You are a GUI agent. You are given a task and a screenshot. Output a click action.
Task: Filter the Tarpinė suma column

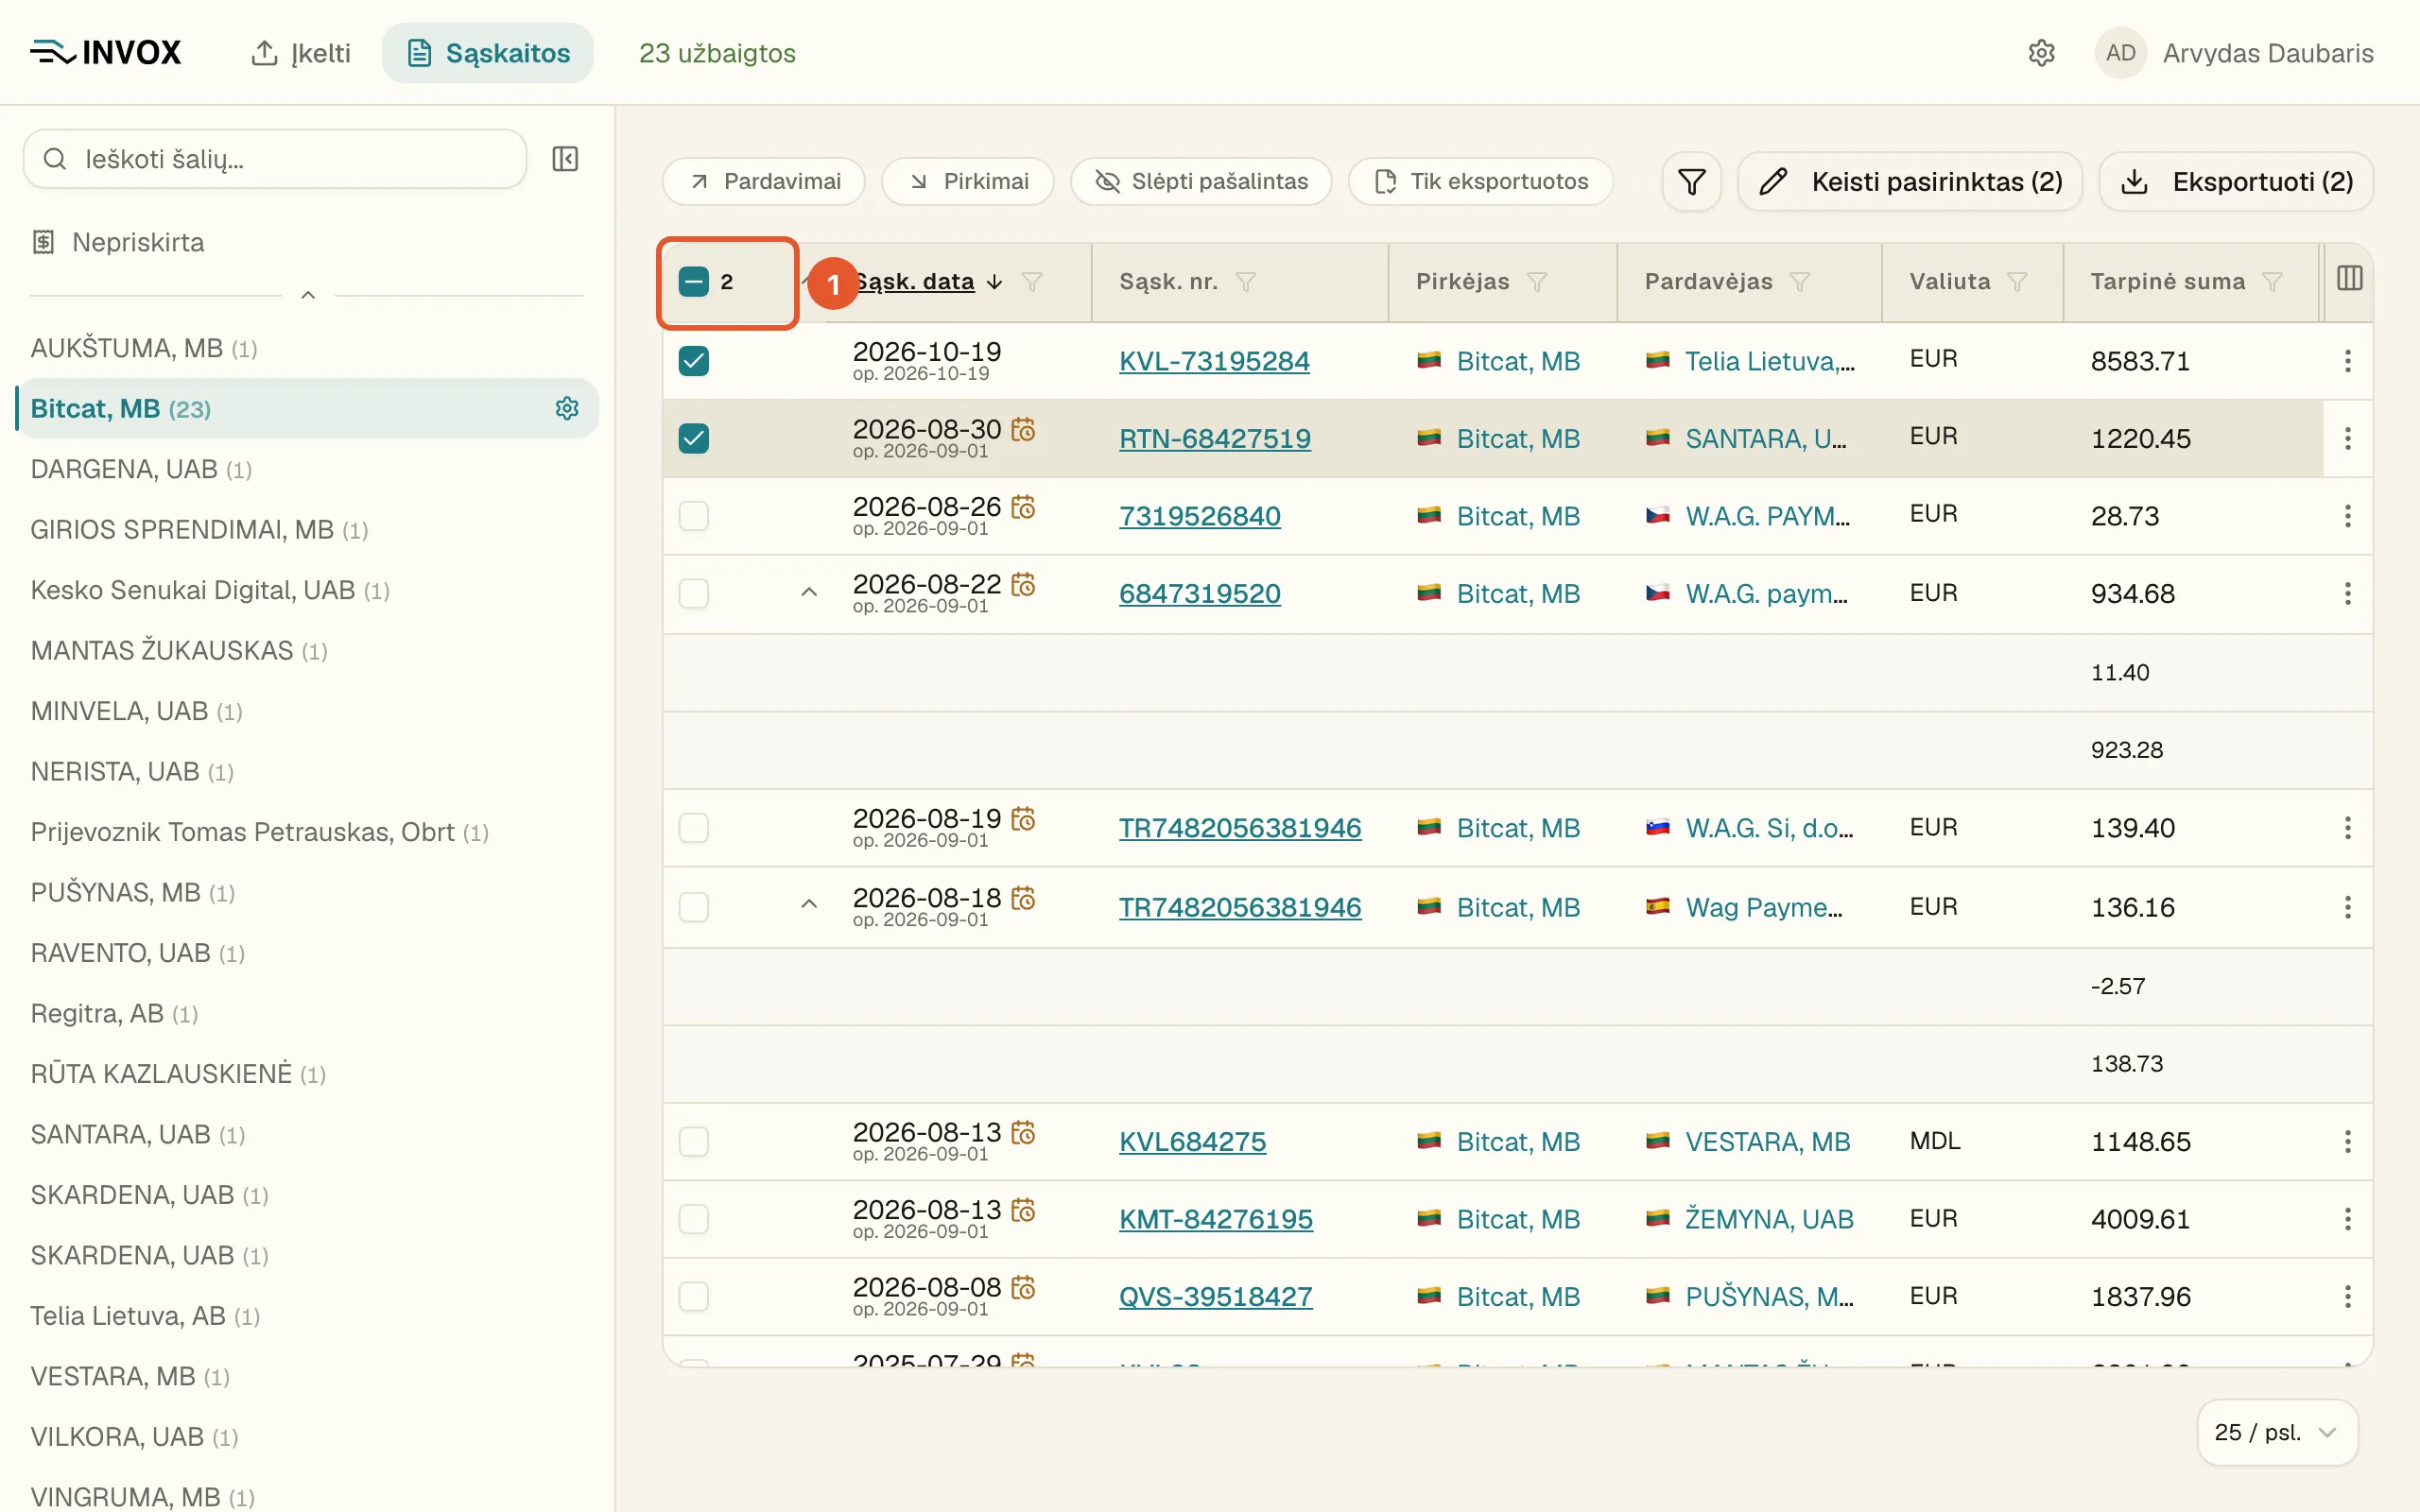[x=2272, y=282]
